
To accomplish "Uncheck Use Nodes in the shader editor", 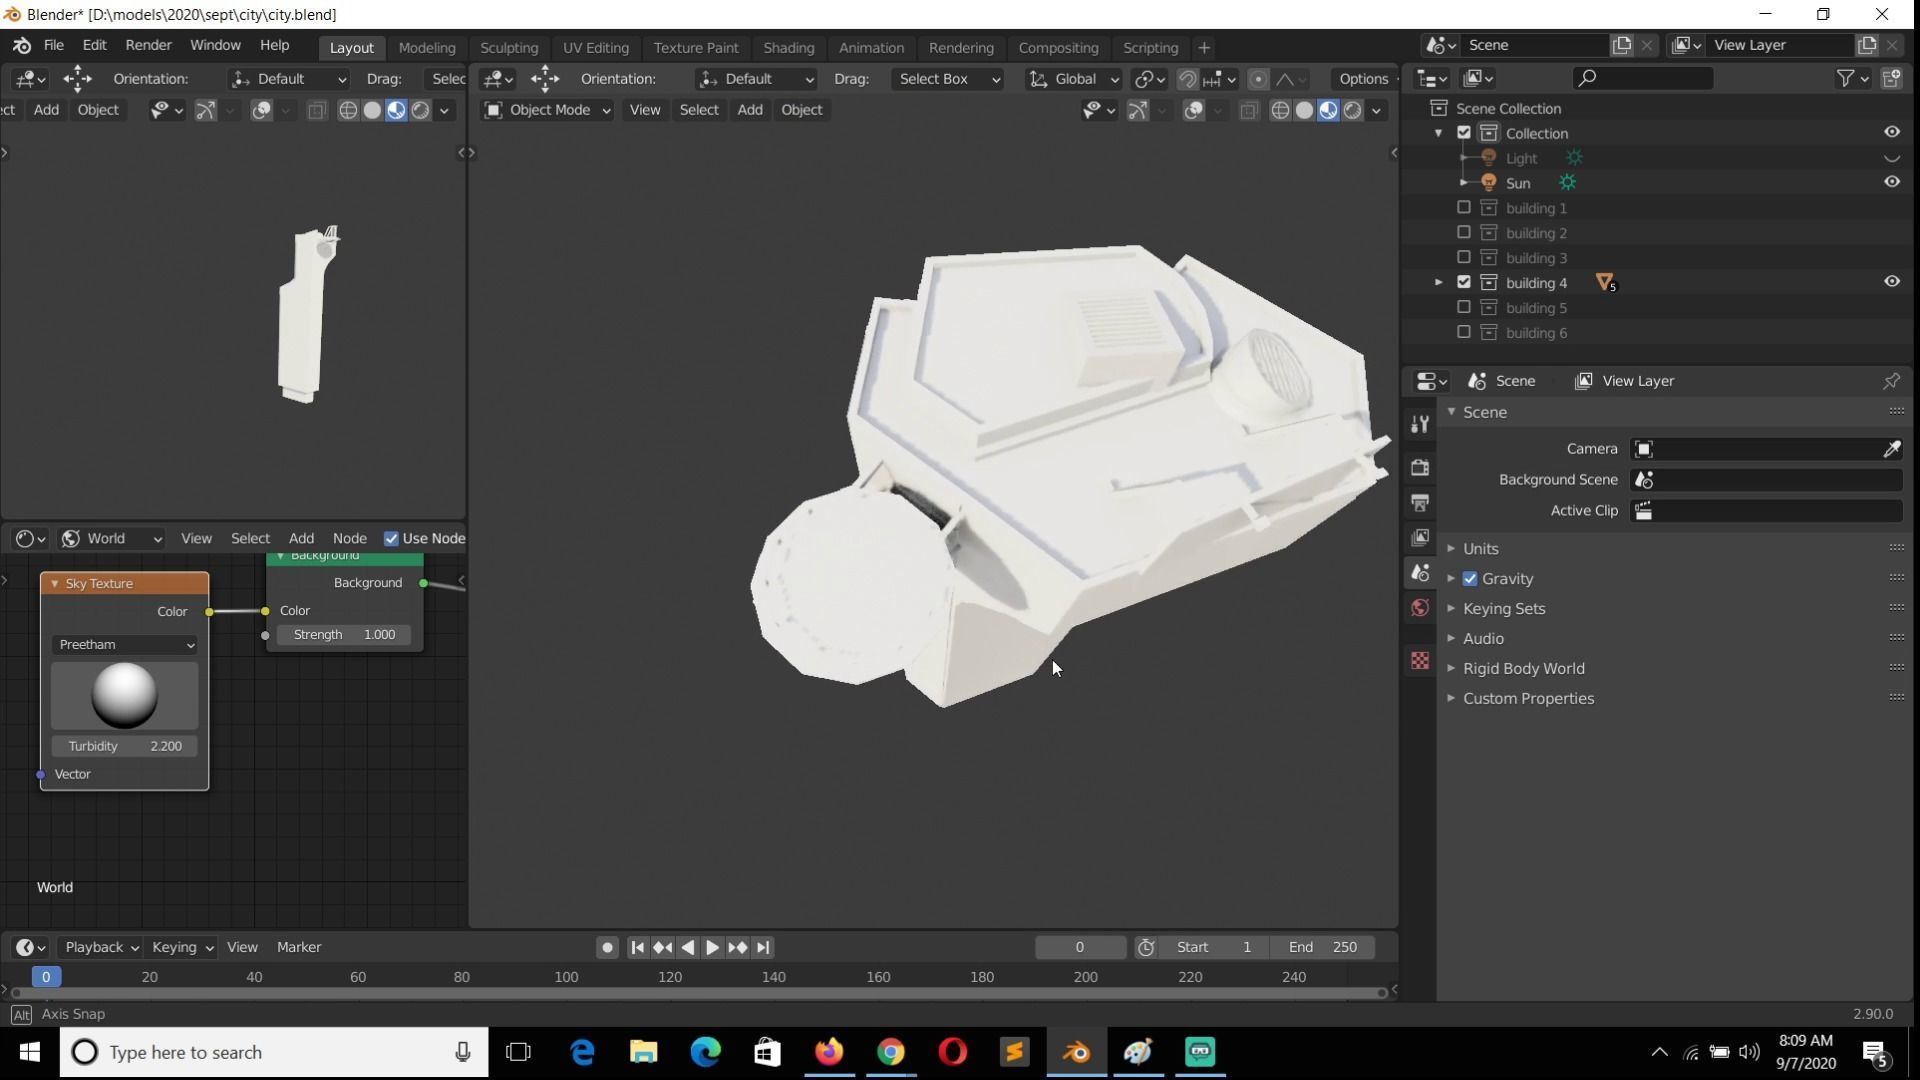I will pyautogui.click(x=391, y=538).
